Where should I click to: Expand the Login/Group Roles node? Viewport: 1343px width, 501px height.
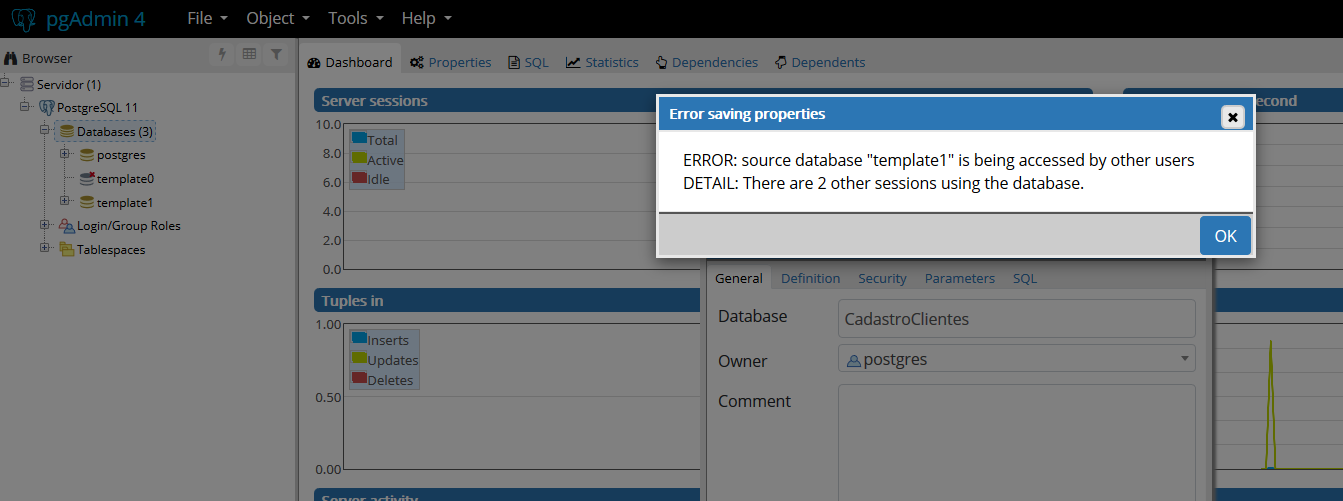point(45,225)
